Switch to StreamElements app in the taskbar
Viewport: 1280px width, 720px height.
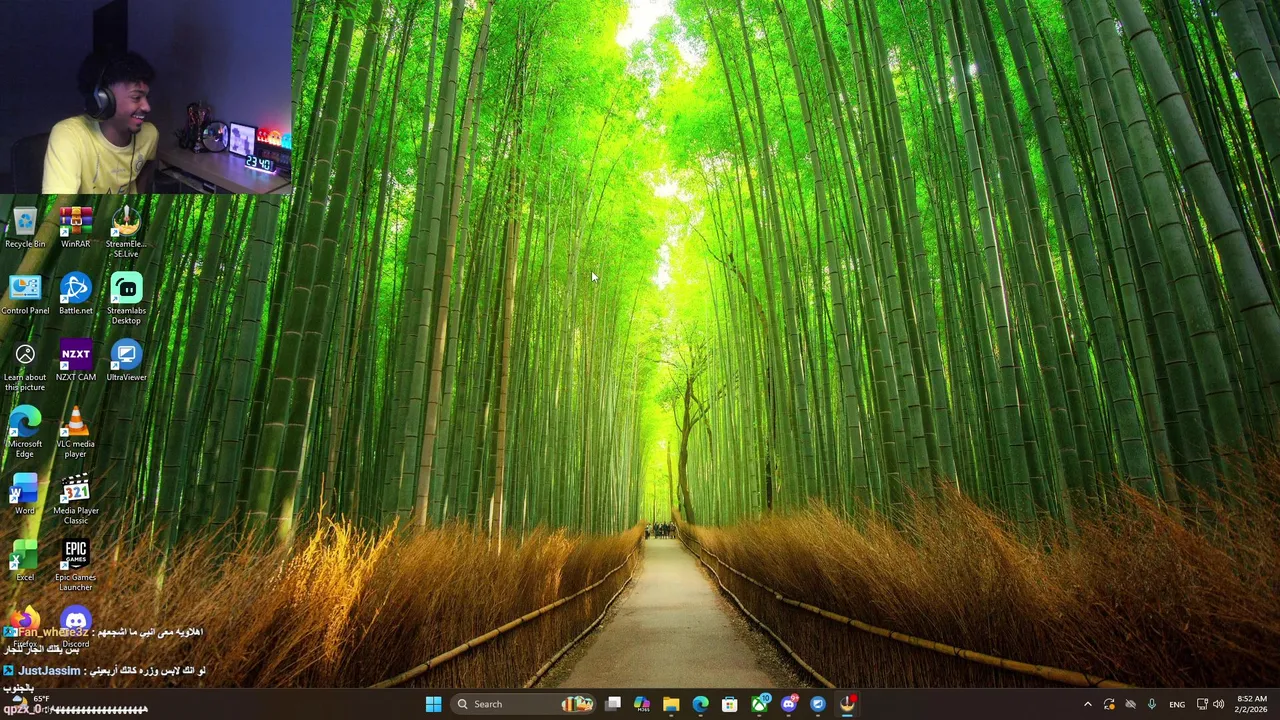click(x=847, y=704)
